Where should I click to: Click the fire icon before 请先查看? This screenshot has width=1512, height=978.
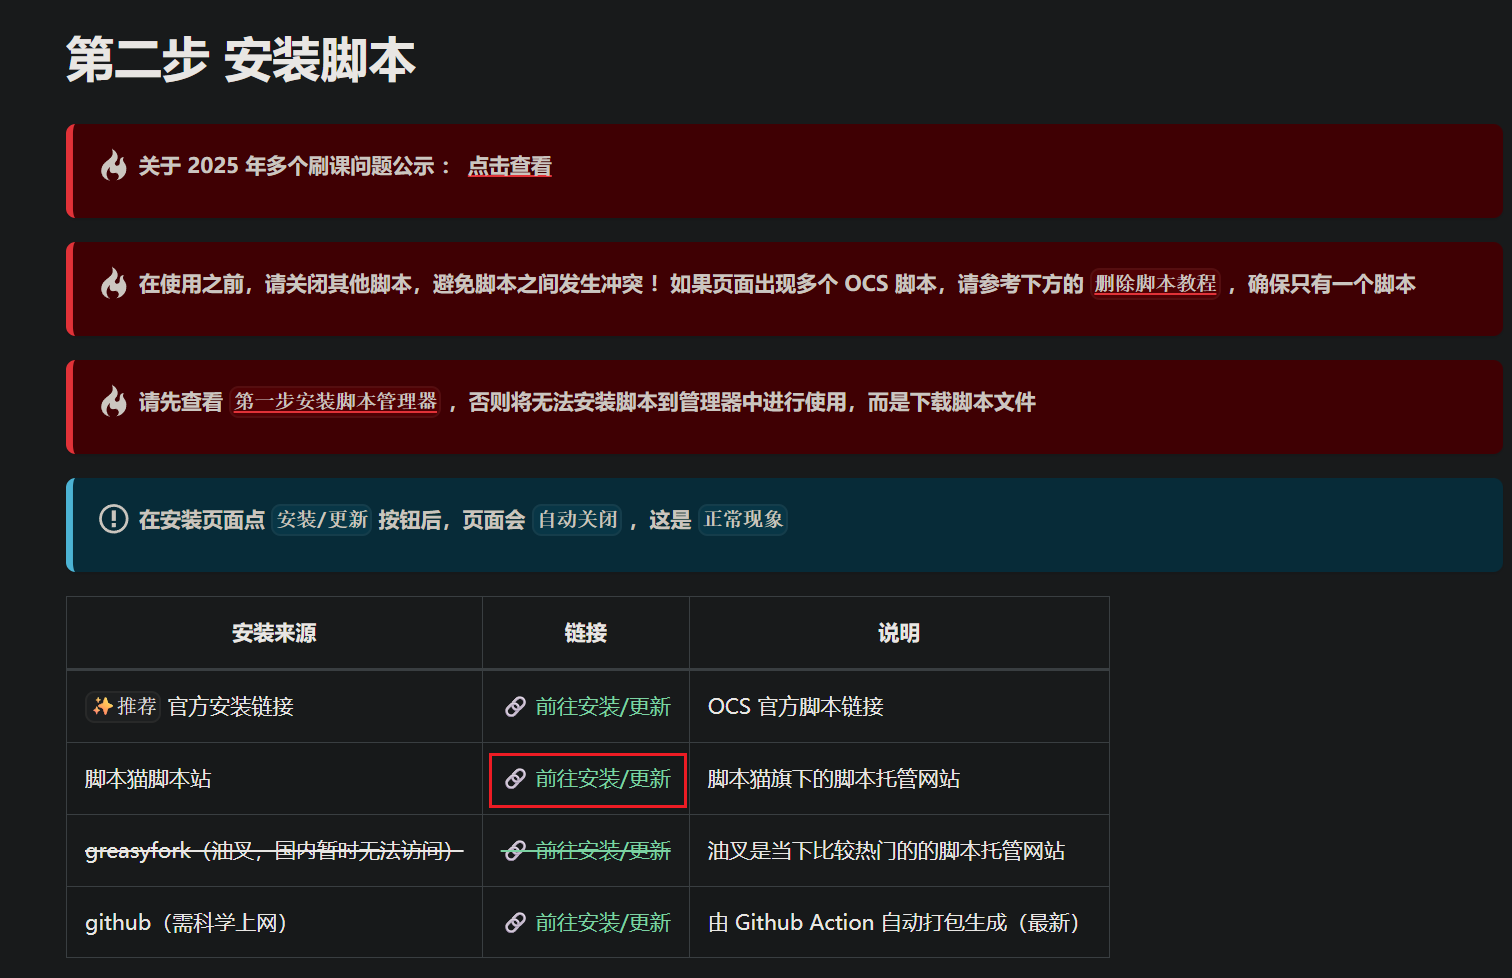click(114, 402)
